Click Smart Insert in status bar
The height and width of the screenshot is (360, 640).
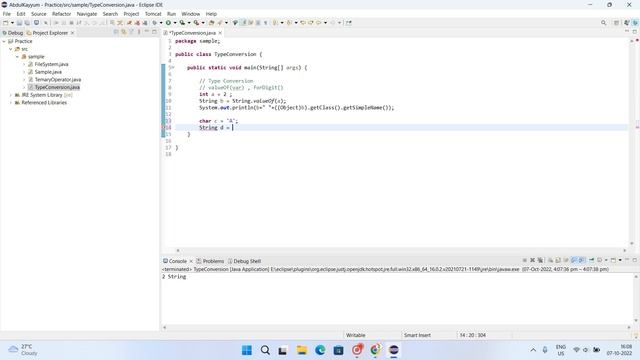(x=417, y=335)
